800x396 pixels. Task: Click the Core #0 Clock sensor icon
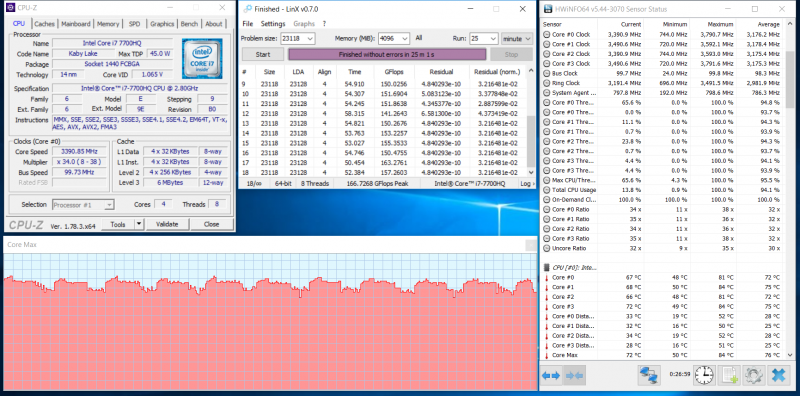click(546, 34)
